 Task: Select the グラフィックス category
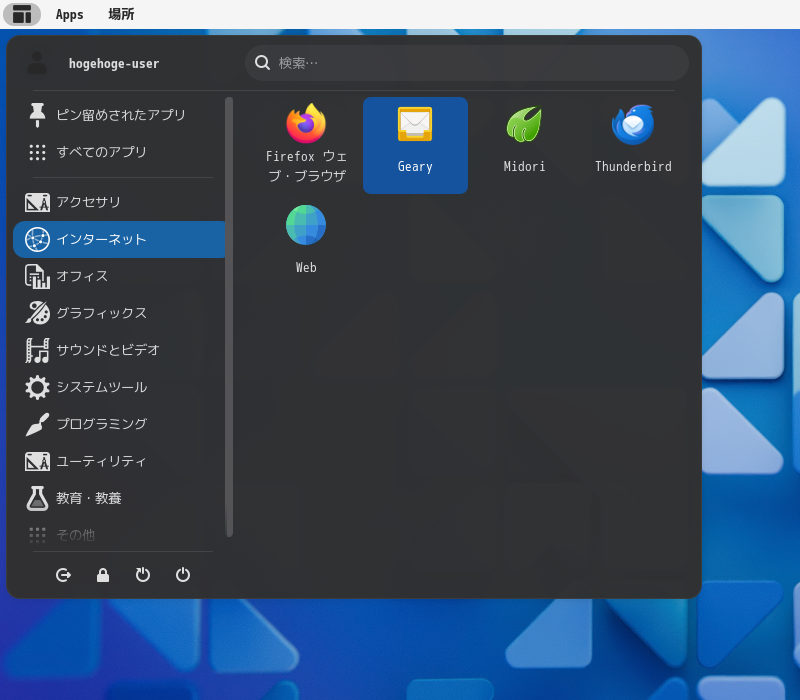[119, 313]
